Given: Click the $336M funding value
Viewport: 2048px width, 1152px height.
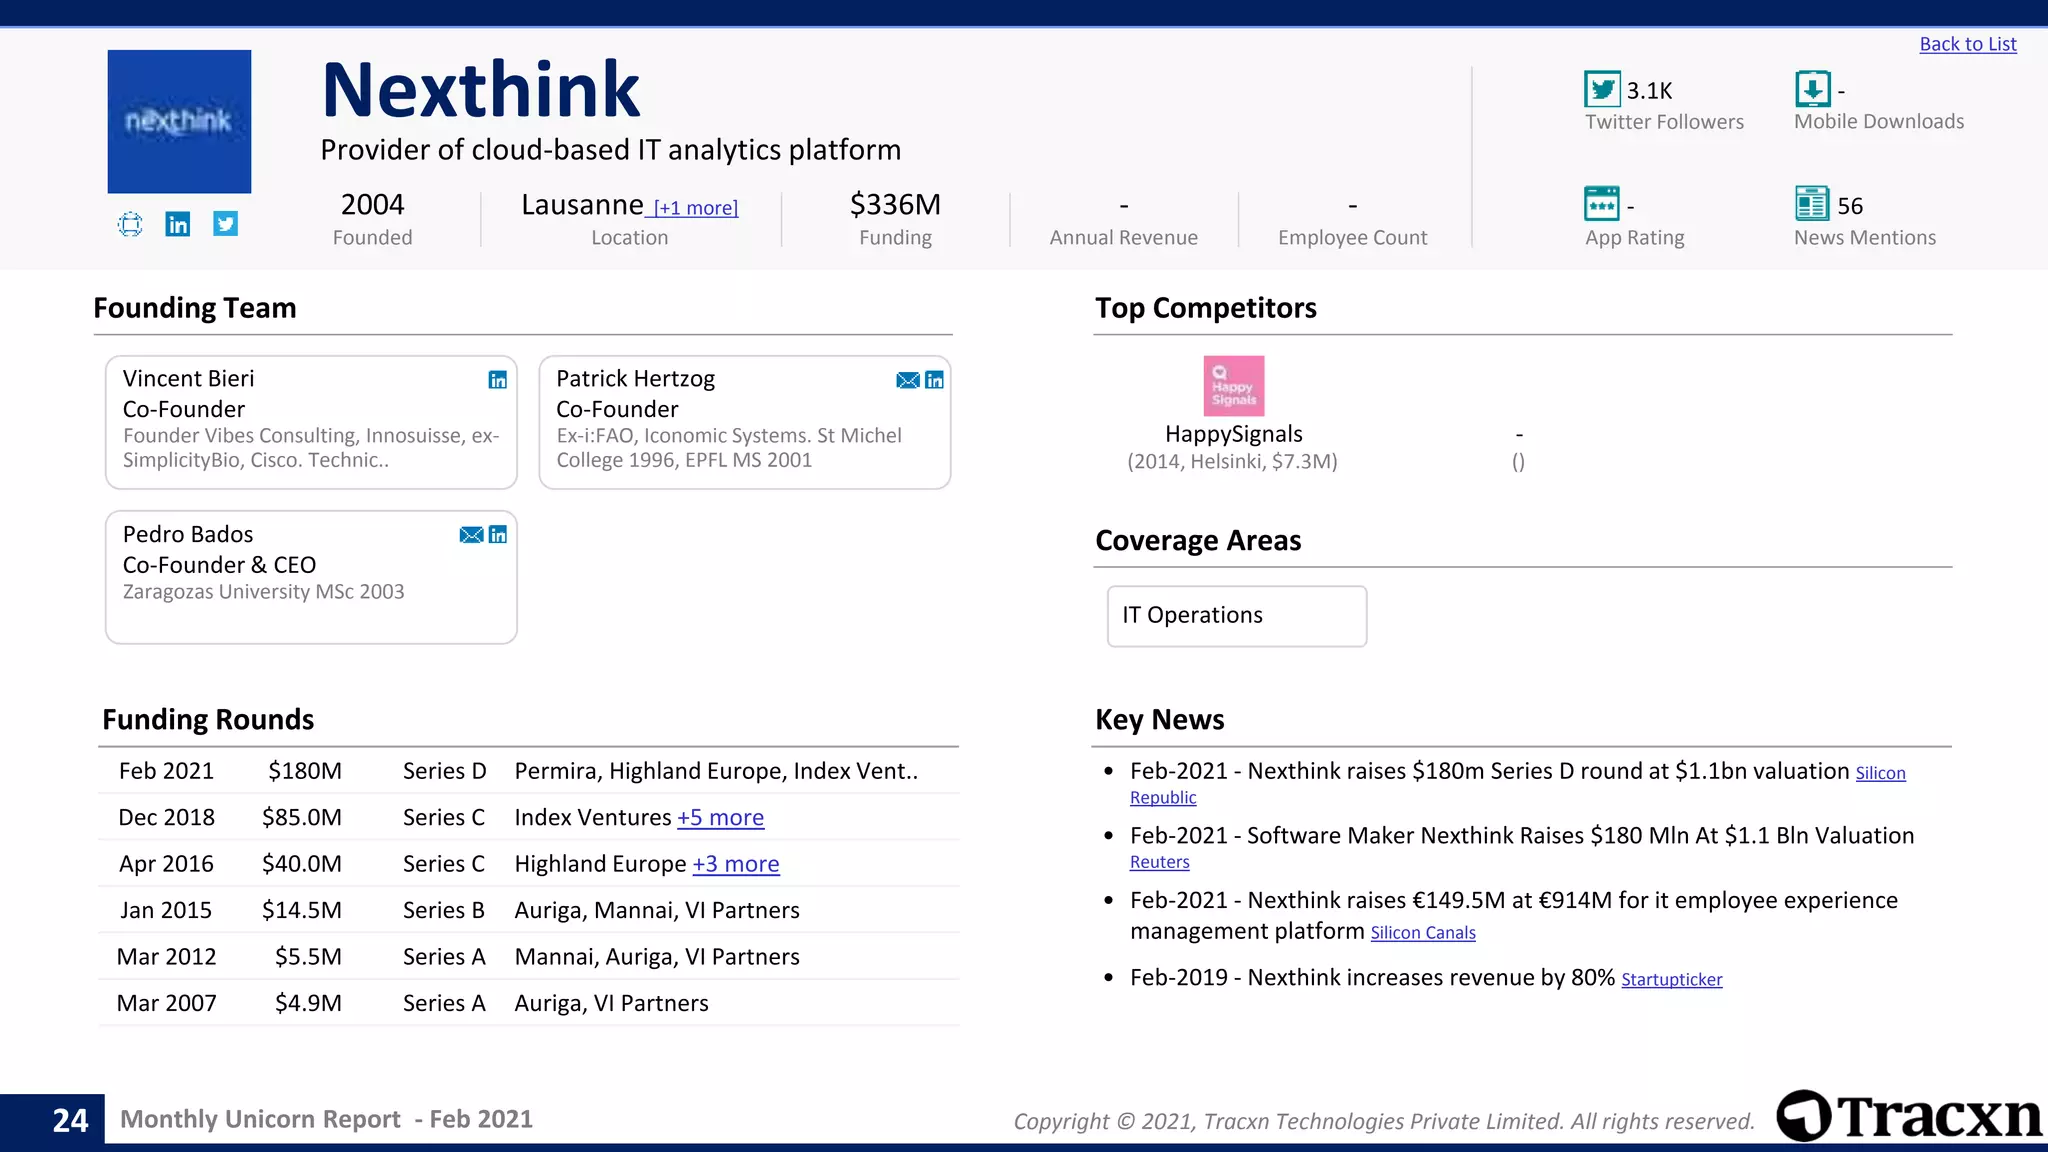Looking at the screenshot, I should coord(895,204).
